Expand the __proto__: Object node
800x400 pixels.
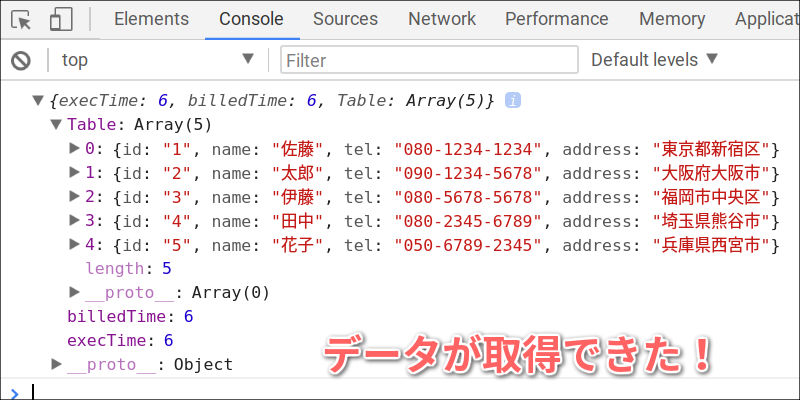pos(56,364)
